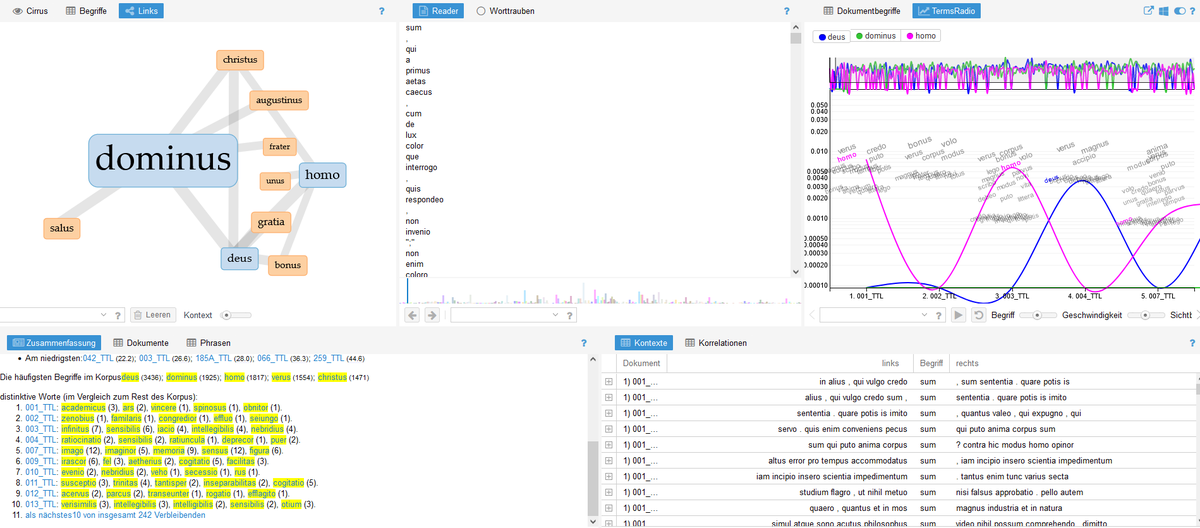Show next 10 of 242 remaining documents

116,514
